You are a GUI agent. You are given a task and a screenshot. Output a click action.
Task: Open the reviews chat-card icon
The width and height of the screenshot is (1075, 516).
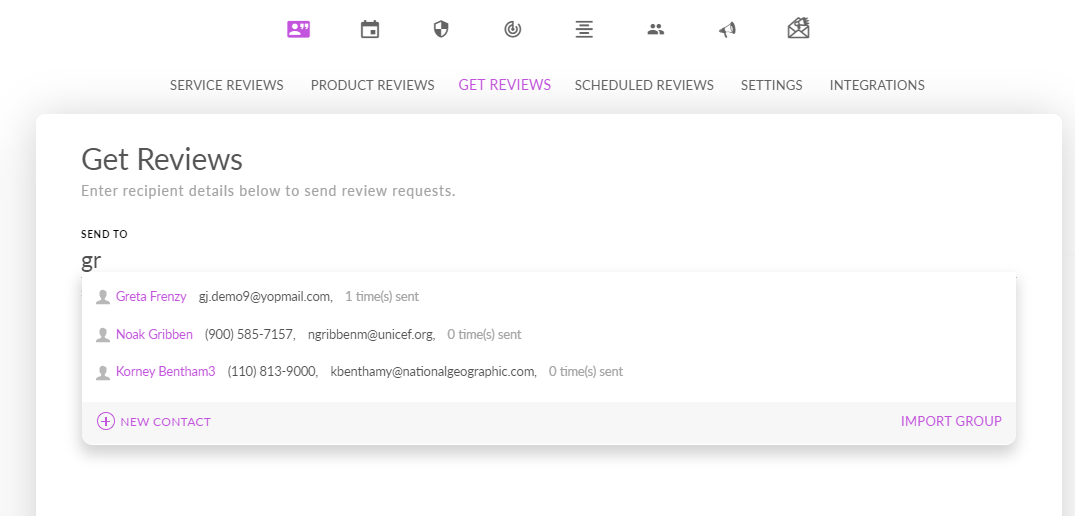coord(298,29)
